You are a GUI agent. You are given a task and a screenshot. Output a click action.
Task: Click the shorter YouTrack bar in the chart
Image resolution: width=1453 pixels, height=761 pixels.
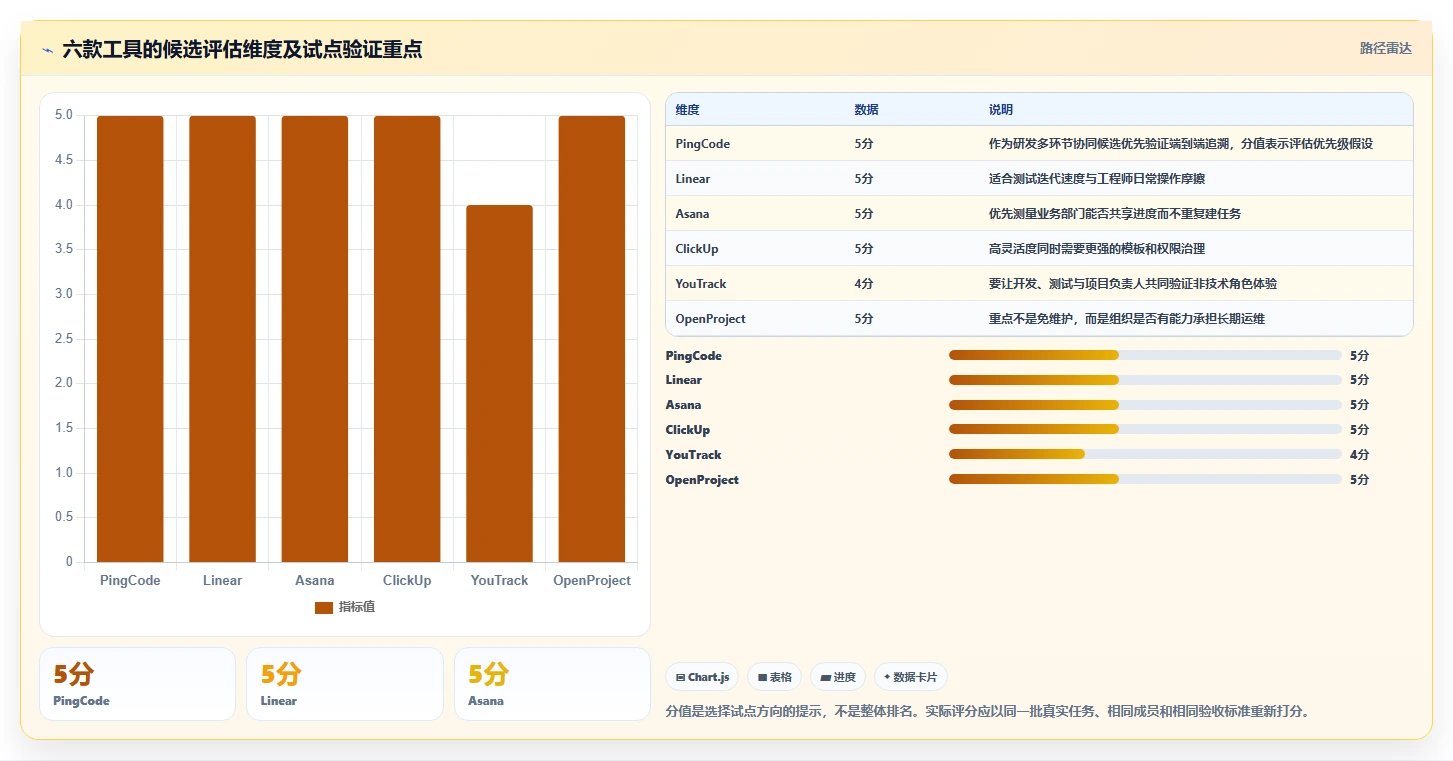click(x=499, y=384)
